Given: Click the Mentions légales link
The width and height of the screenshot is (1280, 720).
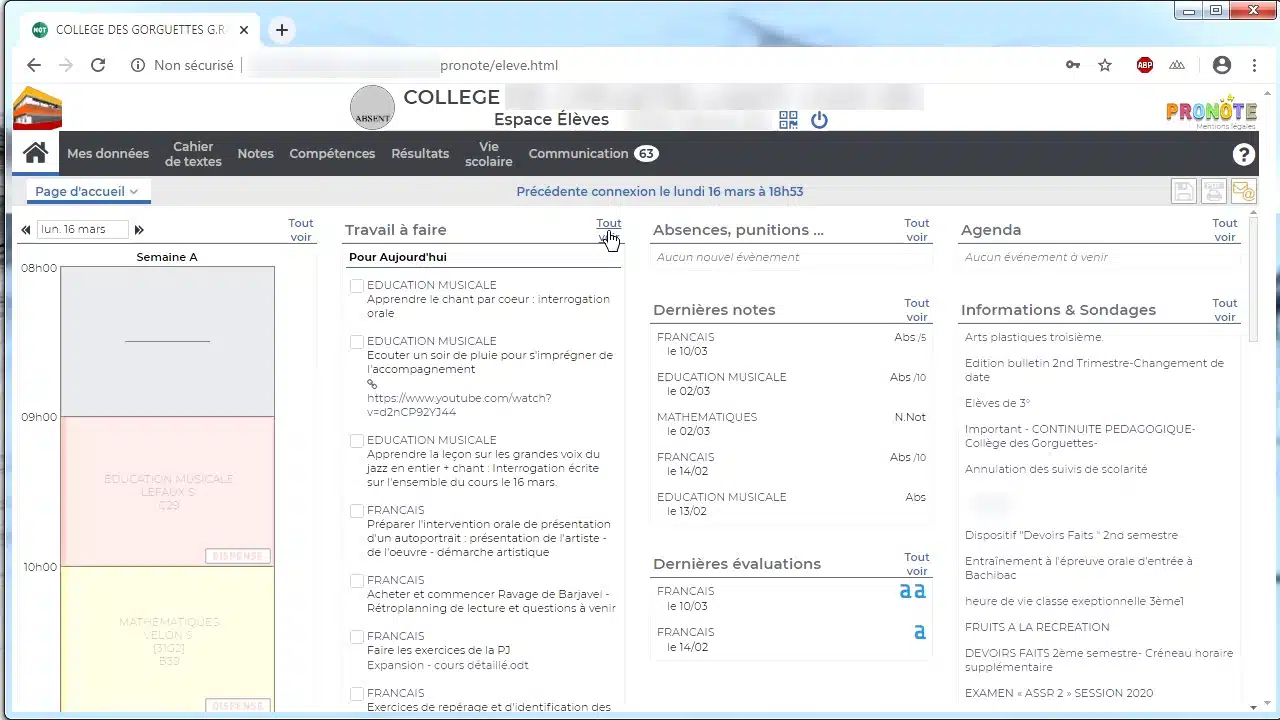Looking at the screenshot, I should click(x=1226, y=126).
